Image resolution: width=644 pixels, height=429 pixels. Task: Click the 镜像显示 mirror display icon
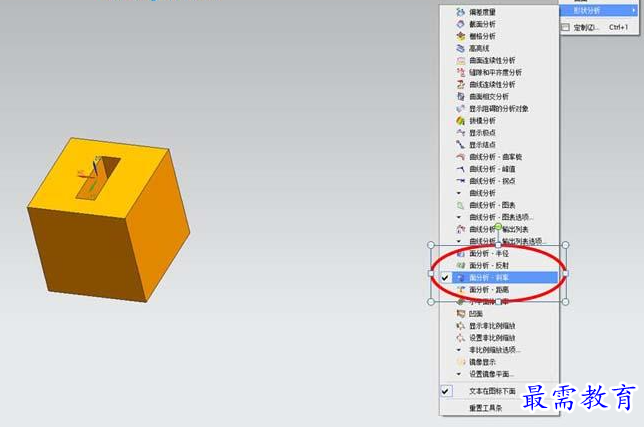pos(460,362)
